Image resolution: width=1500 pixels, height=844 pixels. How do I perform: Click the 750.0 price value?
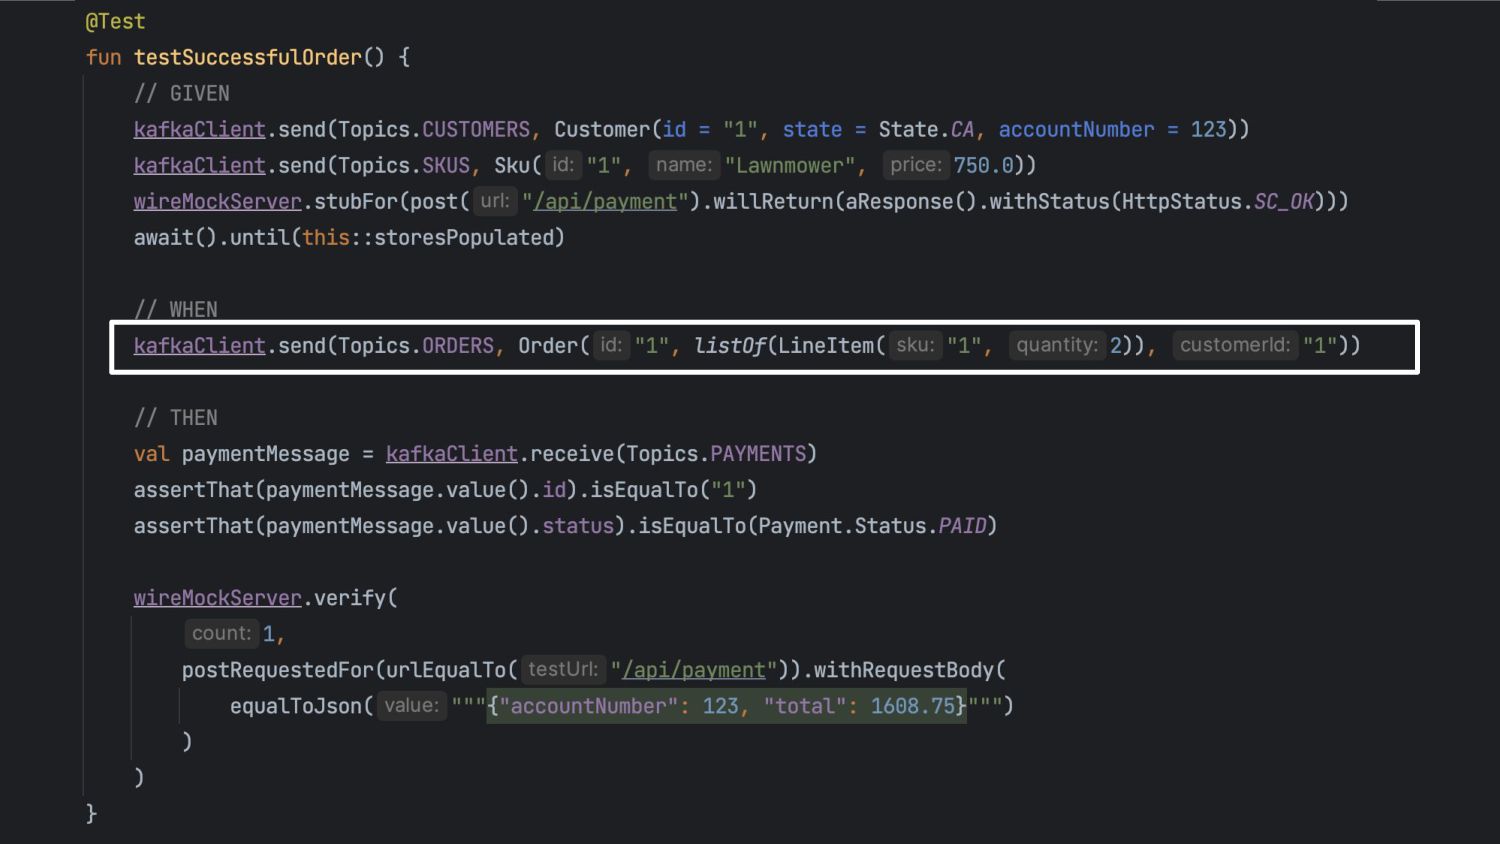[983, 165]
